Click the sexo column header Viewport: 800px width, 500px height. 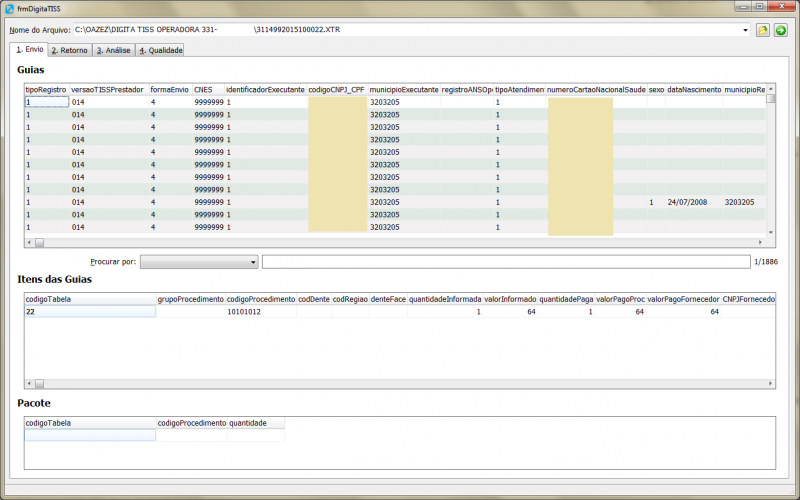(x=656, y=90)
